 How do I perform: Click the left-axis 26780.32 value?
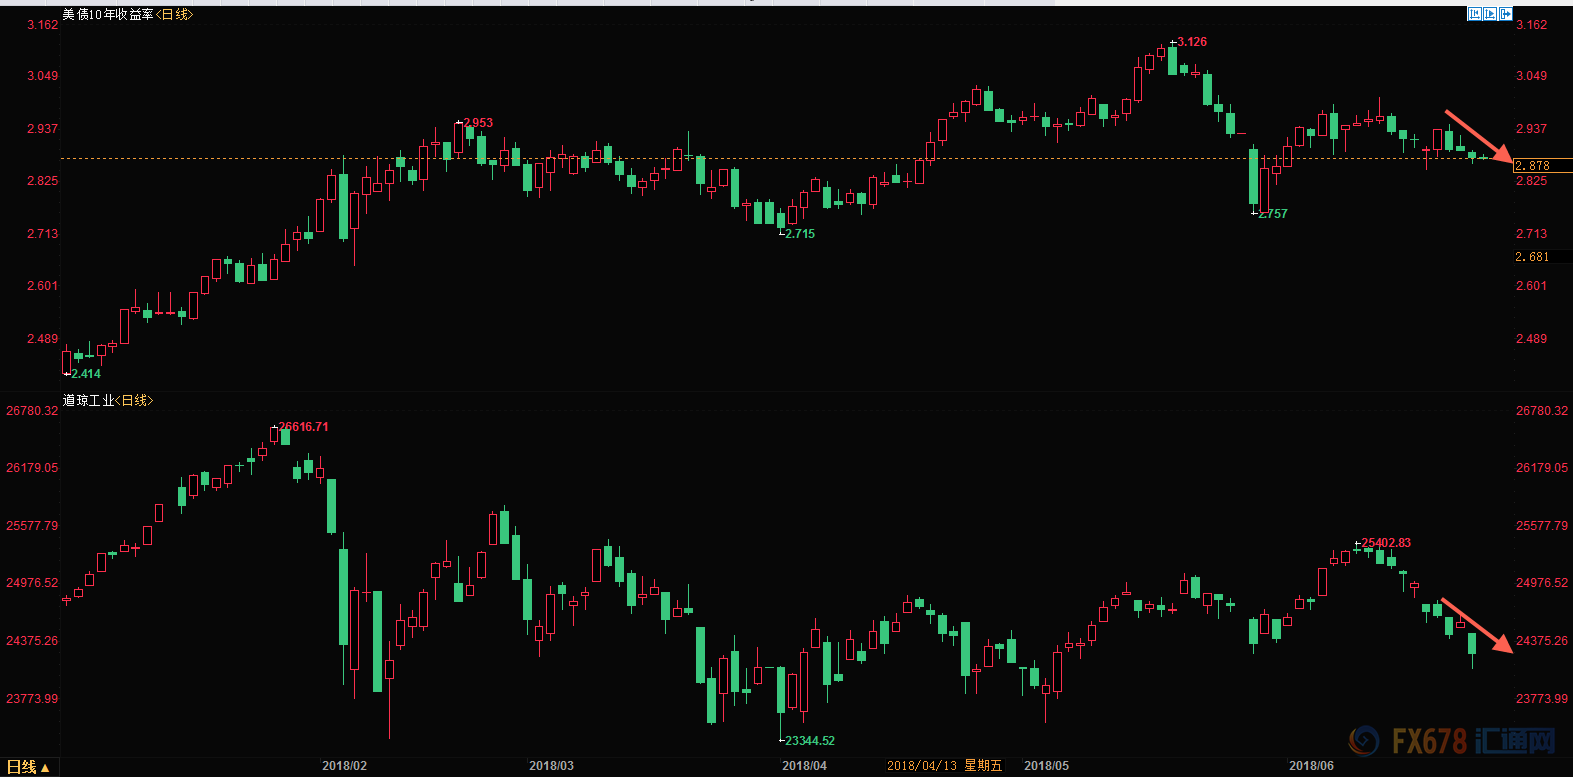point(32,411)
